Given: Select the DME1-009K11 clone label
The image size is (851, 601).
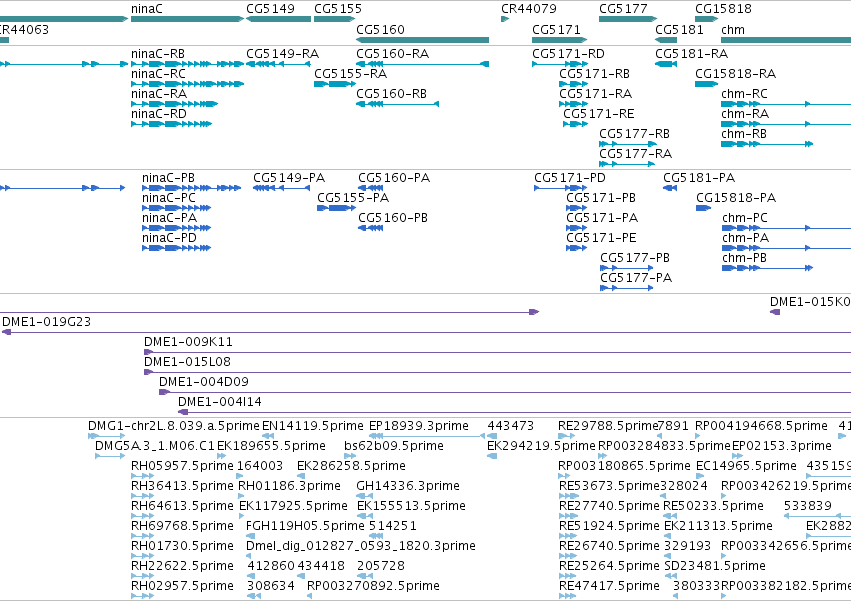Looking at the screenshot, I should 188,342.
